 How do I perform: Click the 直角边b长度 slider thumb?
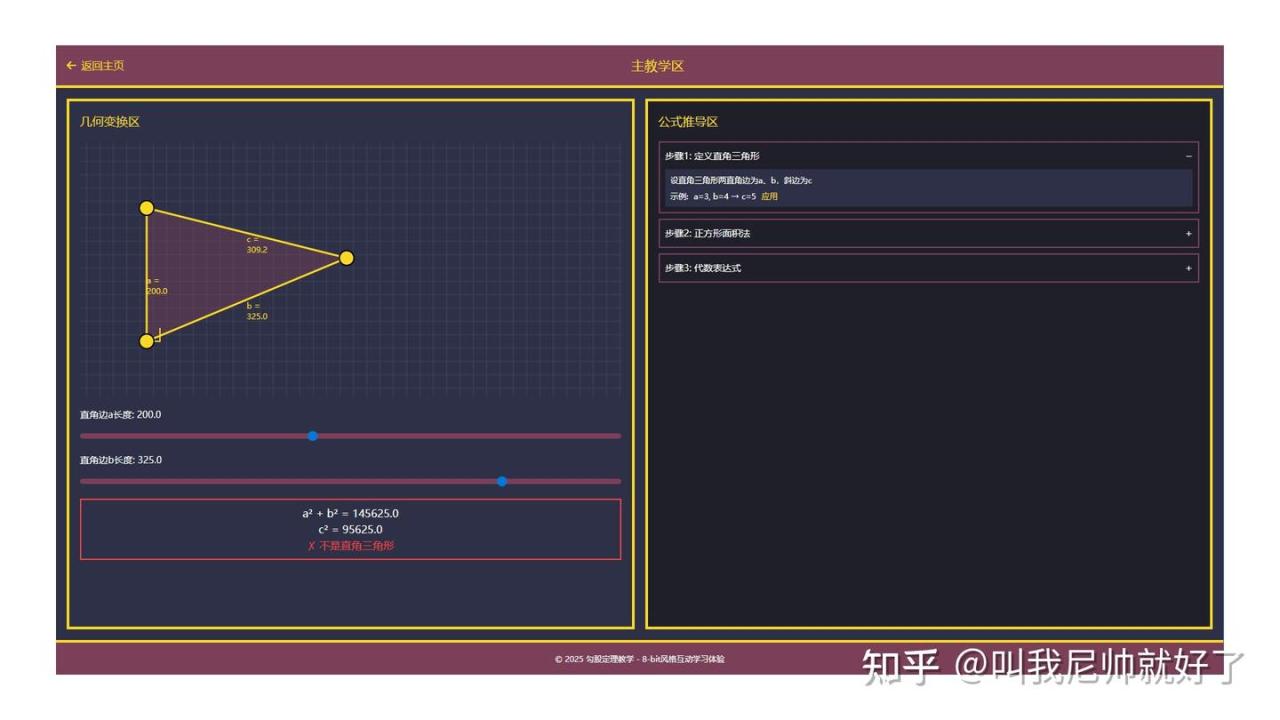click(x=502, y=481)
